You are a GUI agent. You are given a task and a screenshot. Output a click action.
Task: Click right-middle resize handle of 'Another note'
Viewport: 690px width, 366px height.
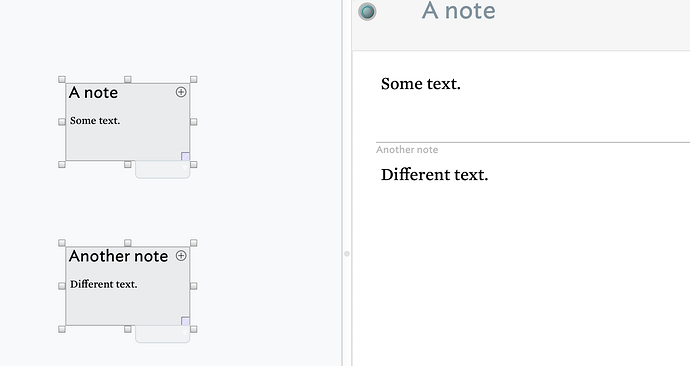[x=194, y=286]
